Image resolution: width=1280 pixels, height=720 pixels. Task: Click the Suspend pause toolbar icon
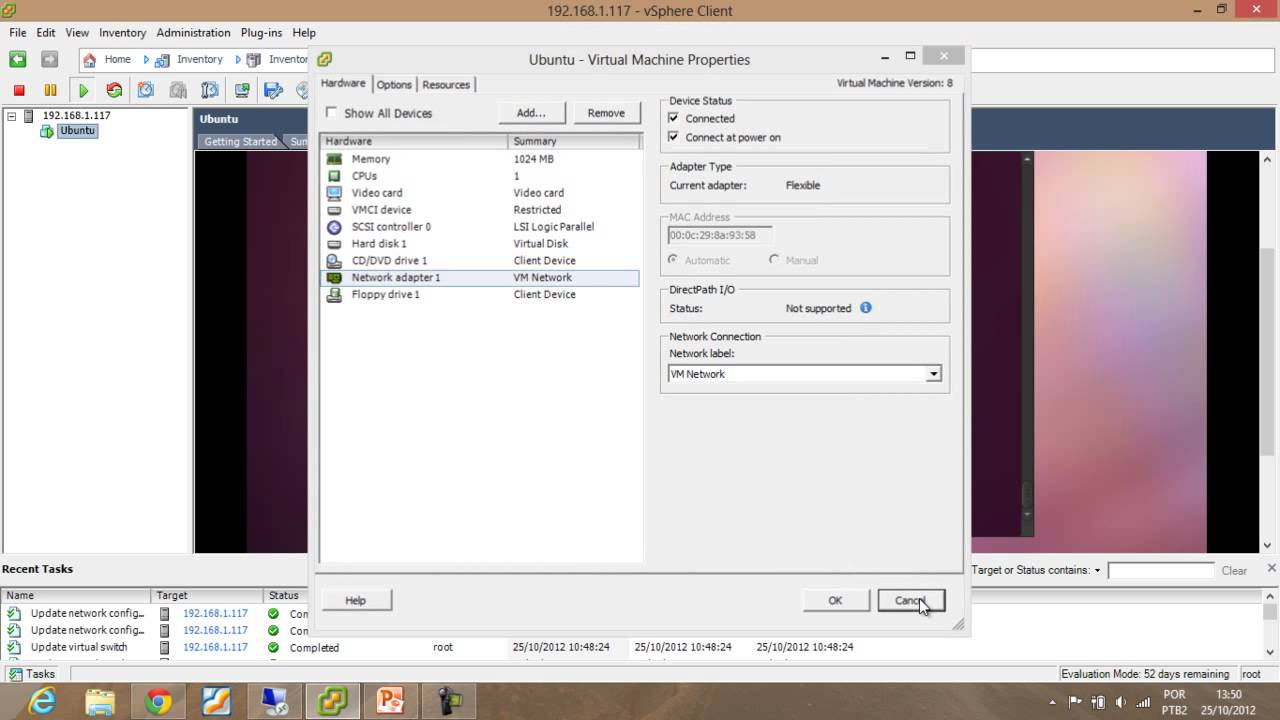(50, 90)
